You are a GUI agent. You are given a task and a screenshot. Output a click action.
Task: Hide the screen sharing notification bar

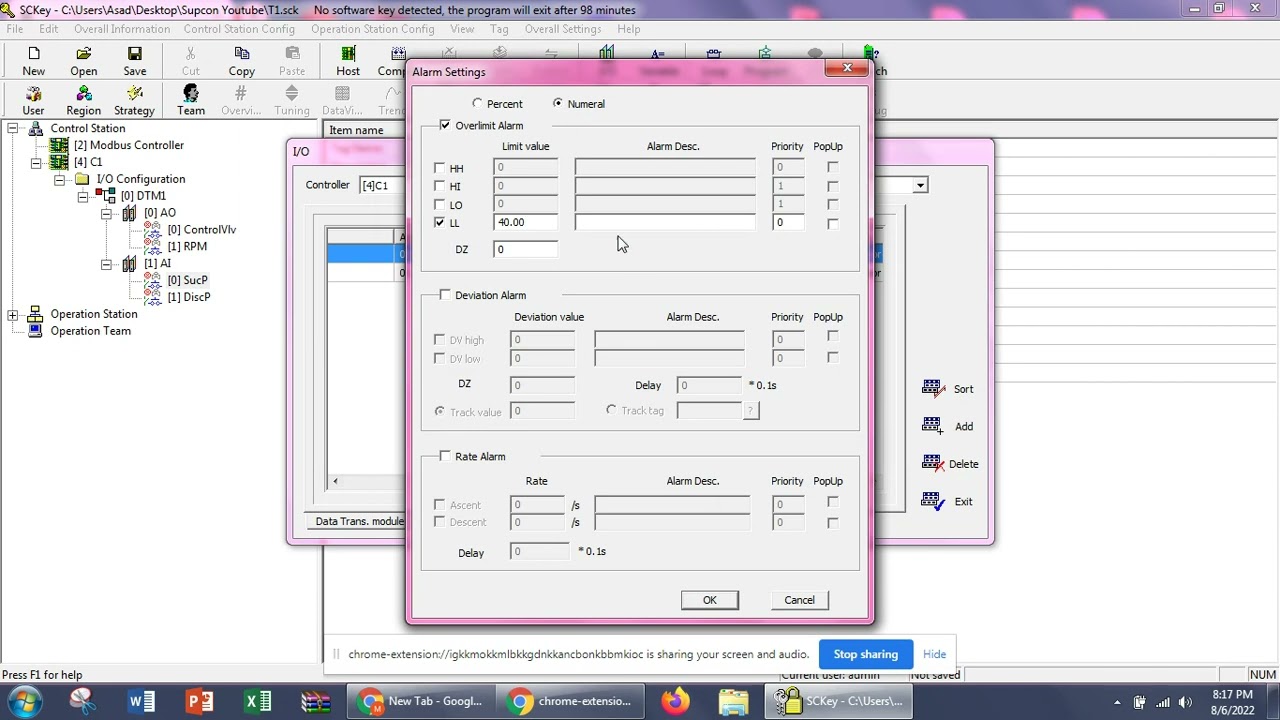934,654
